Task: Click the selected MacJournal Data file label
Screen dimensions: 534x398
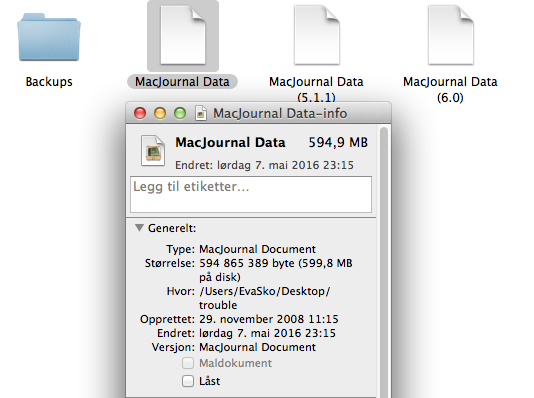Action: [182, 82]
